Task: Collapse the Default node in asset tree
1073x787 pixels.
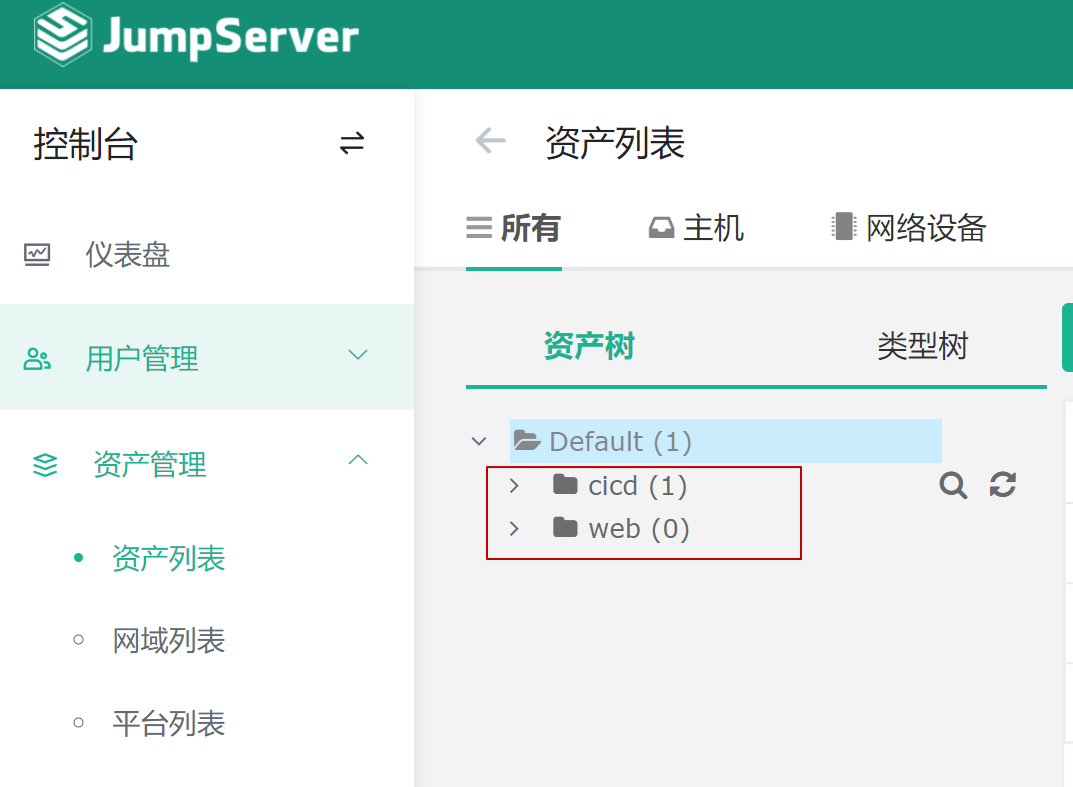Action: (478, 441)
